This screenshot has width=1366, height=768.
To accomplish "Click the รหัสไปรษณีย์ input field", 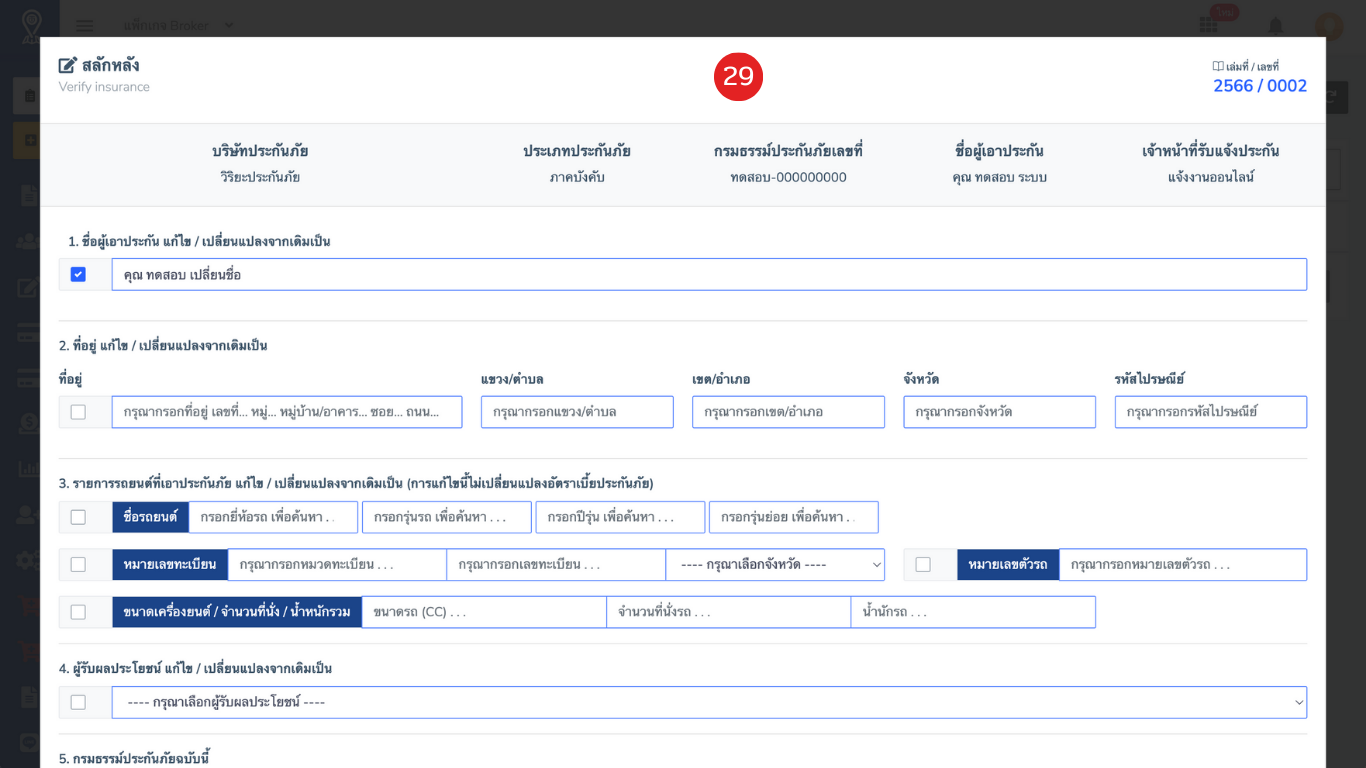I will [x=1211, y=412].
